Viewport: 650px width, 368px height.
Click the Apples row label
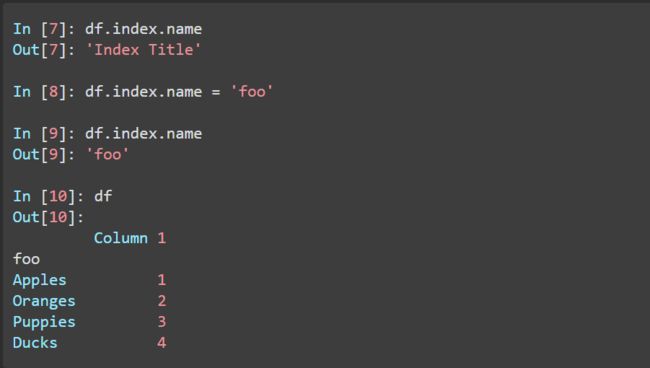click(39, 280)
